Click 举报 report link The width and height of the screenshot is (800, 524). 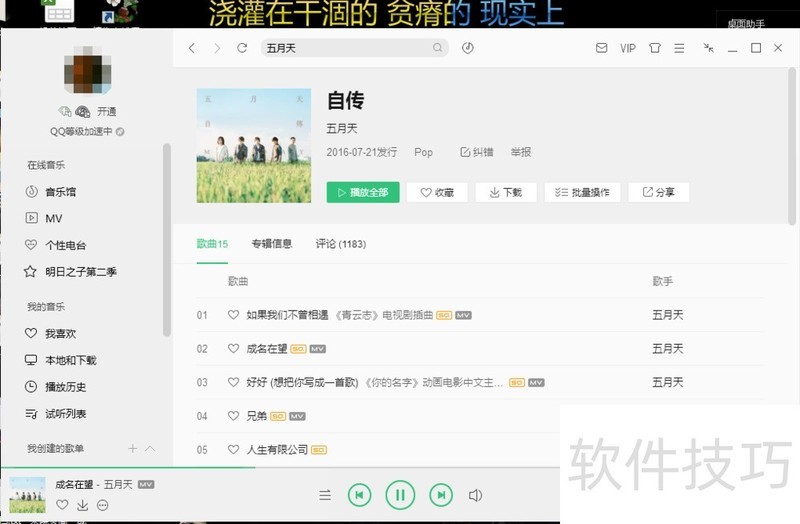[521, 152]
